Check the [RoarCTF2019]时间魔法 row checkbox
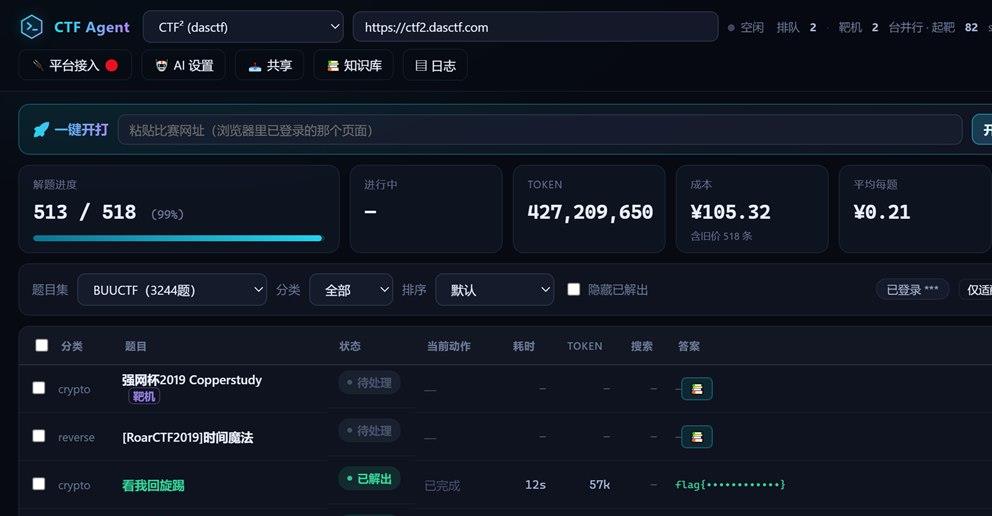The image size is (992, 516). pyautogui.click(x=39, y=436)
